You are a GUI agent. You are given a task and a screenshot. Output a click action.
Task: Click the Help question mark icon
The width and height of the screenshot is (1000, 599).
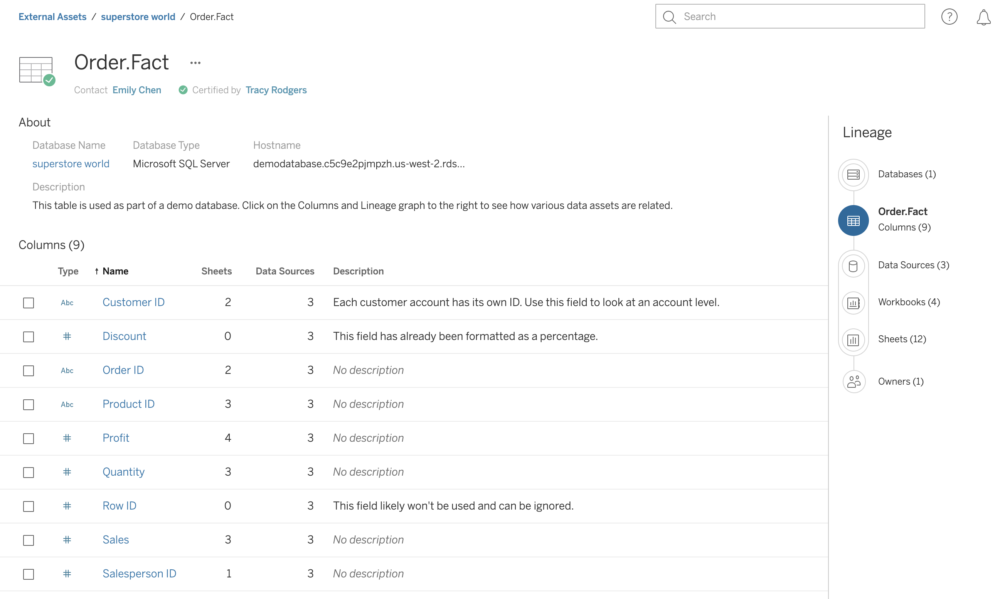pos(949,17)
